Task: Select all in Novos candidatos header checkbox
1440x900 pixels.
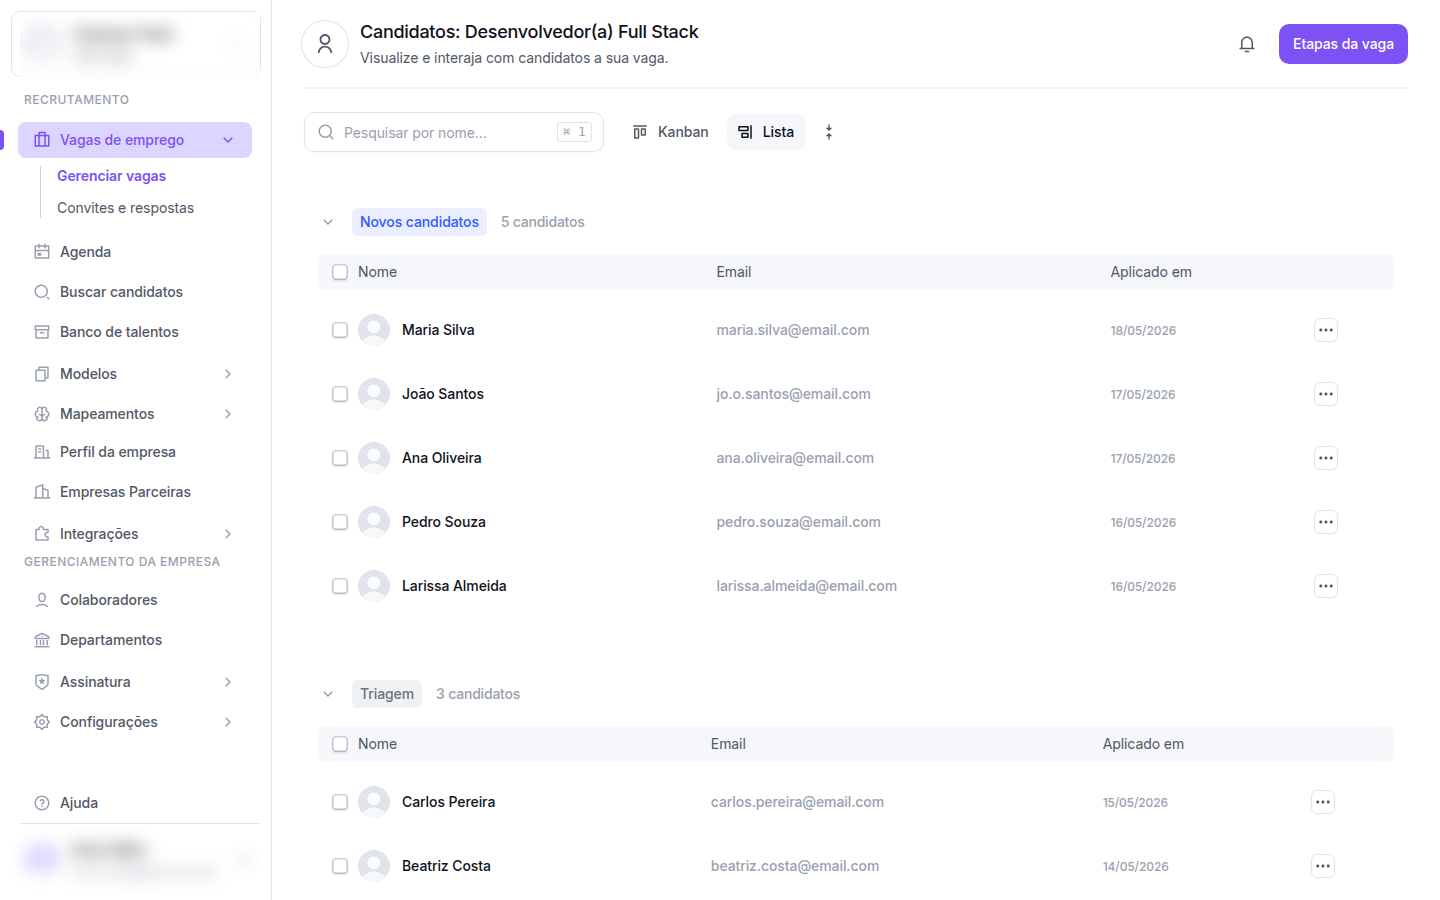Action: coord(340,272)
